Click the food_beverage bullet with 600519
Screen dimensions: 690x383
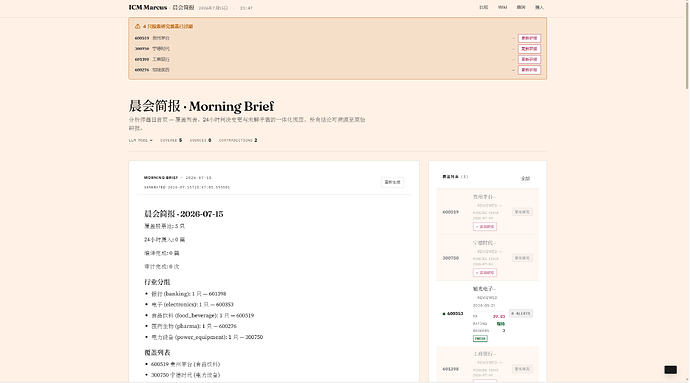[x=202, y=316]
